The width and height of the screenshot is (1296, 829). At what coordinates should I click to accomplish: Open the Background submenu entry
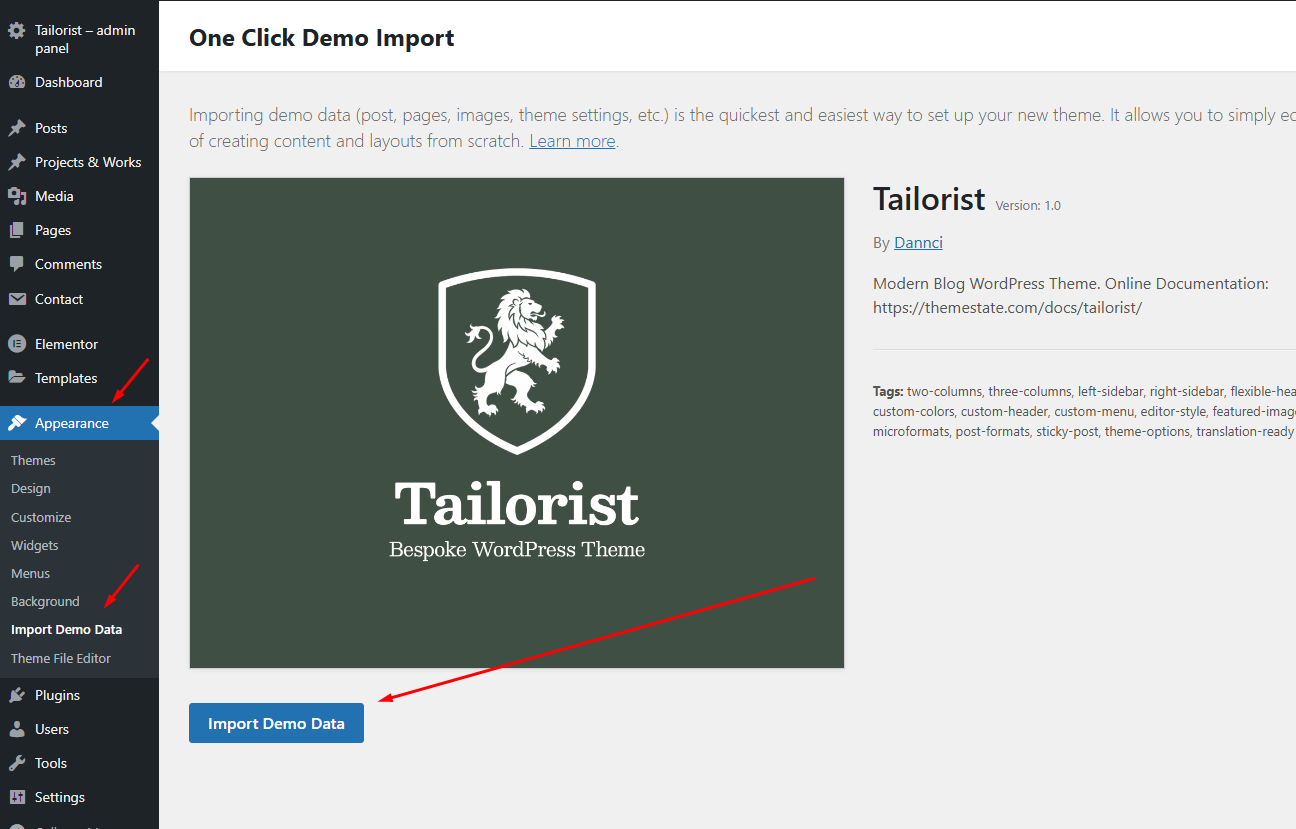[x=45, y=601]
